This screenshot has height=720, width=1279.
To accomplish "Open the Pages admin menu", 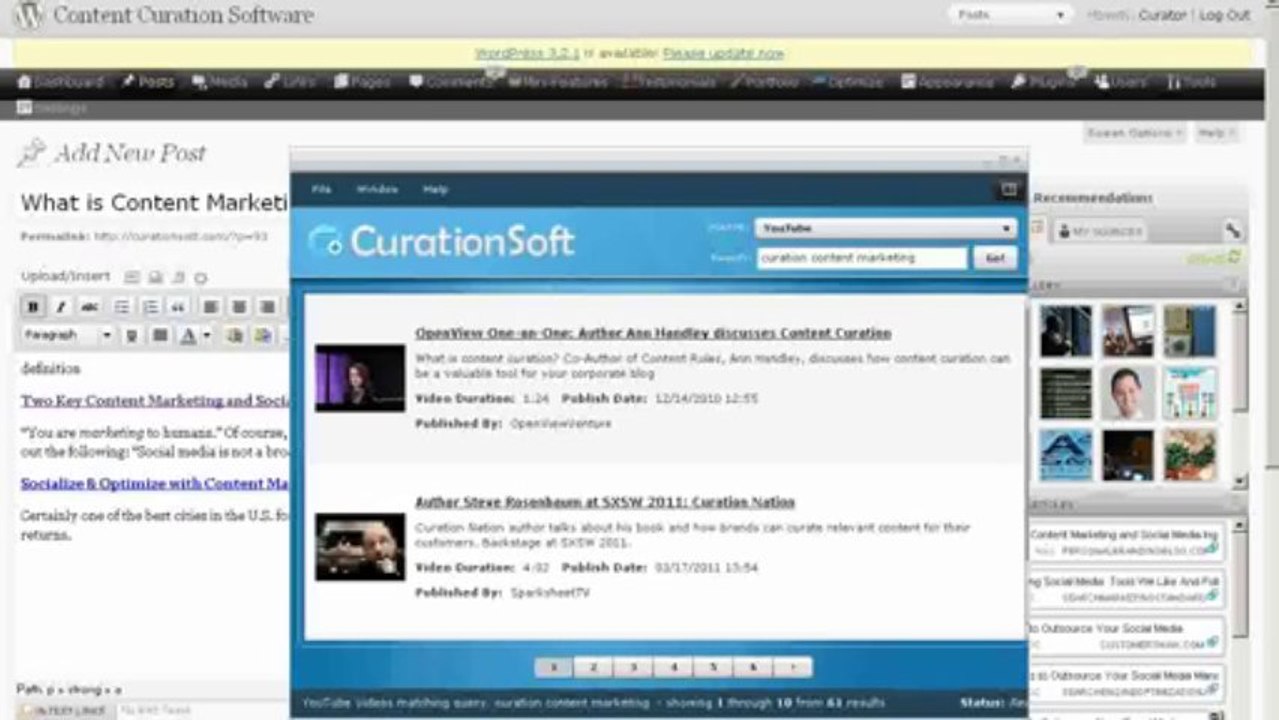I will pyautogui.click(x=362, y=82).
